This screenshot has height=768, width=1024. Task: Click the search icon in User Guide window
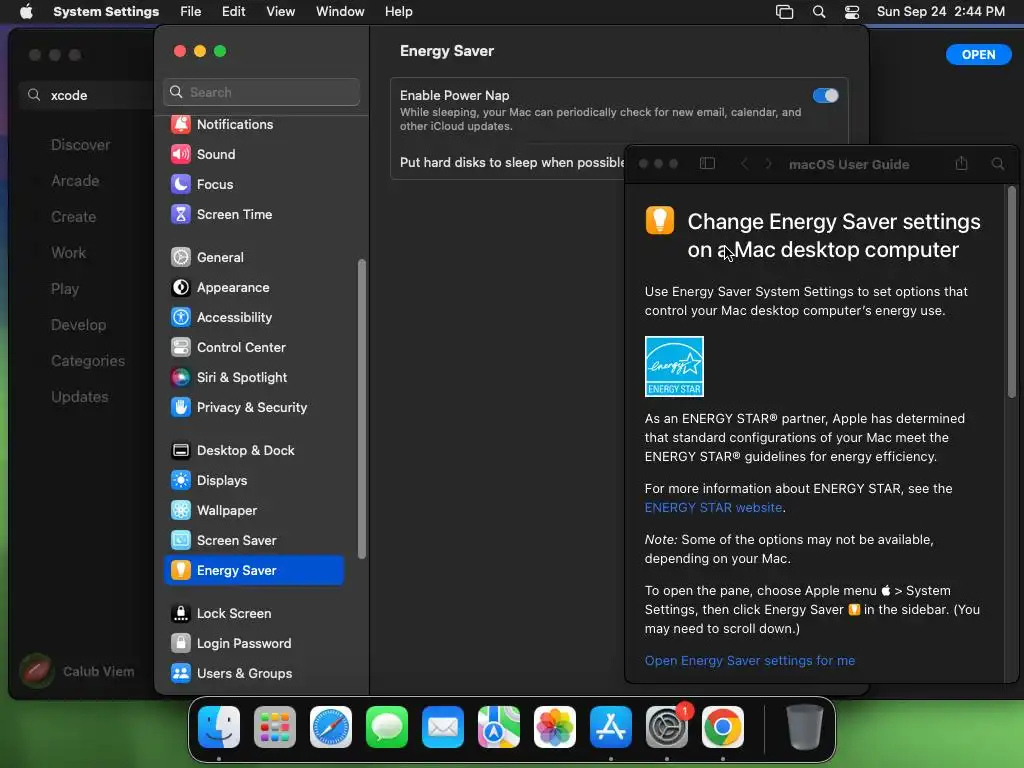tap(998, 164)
